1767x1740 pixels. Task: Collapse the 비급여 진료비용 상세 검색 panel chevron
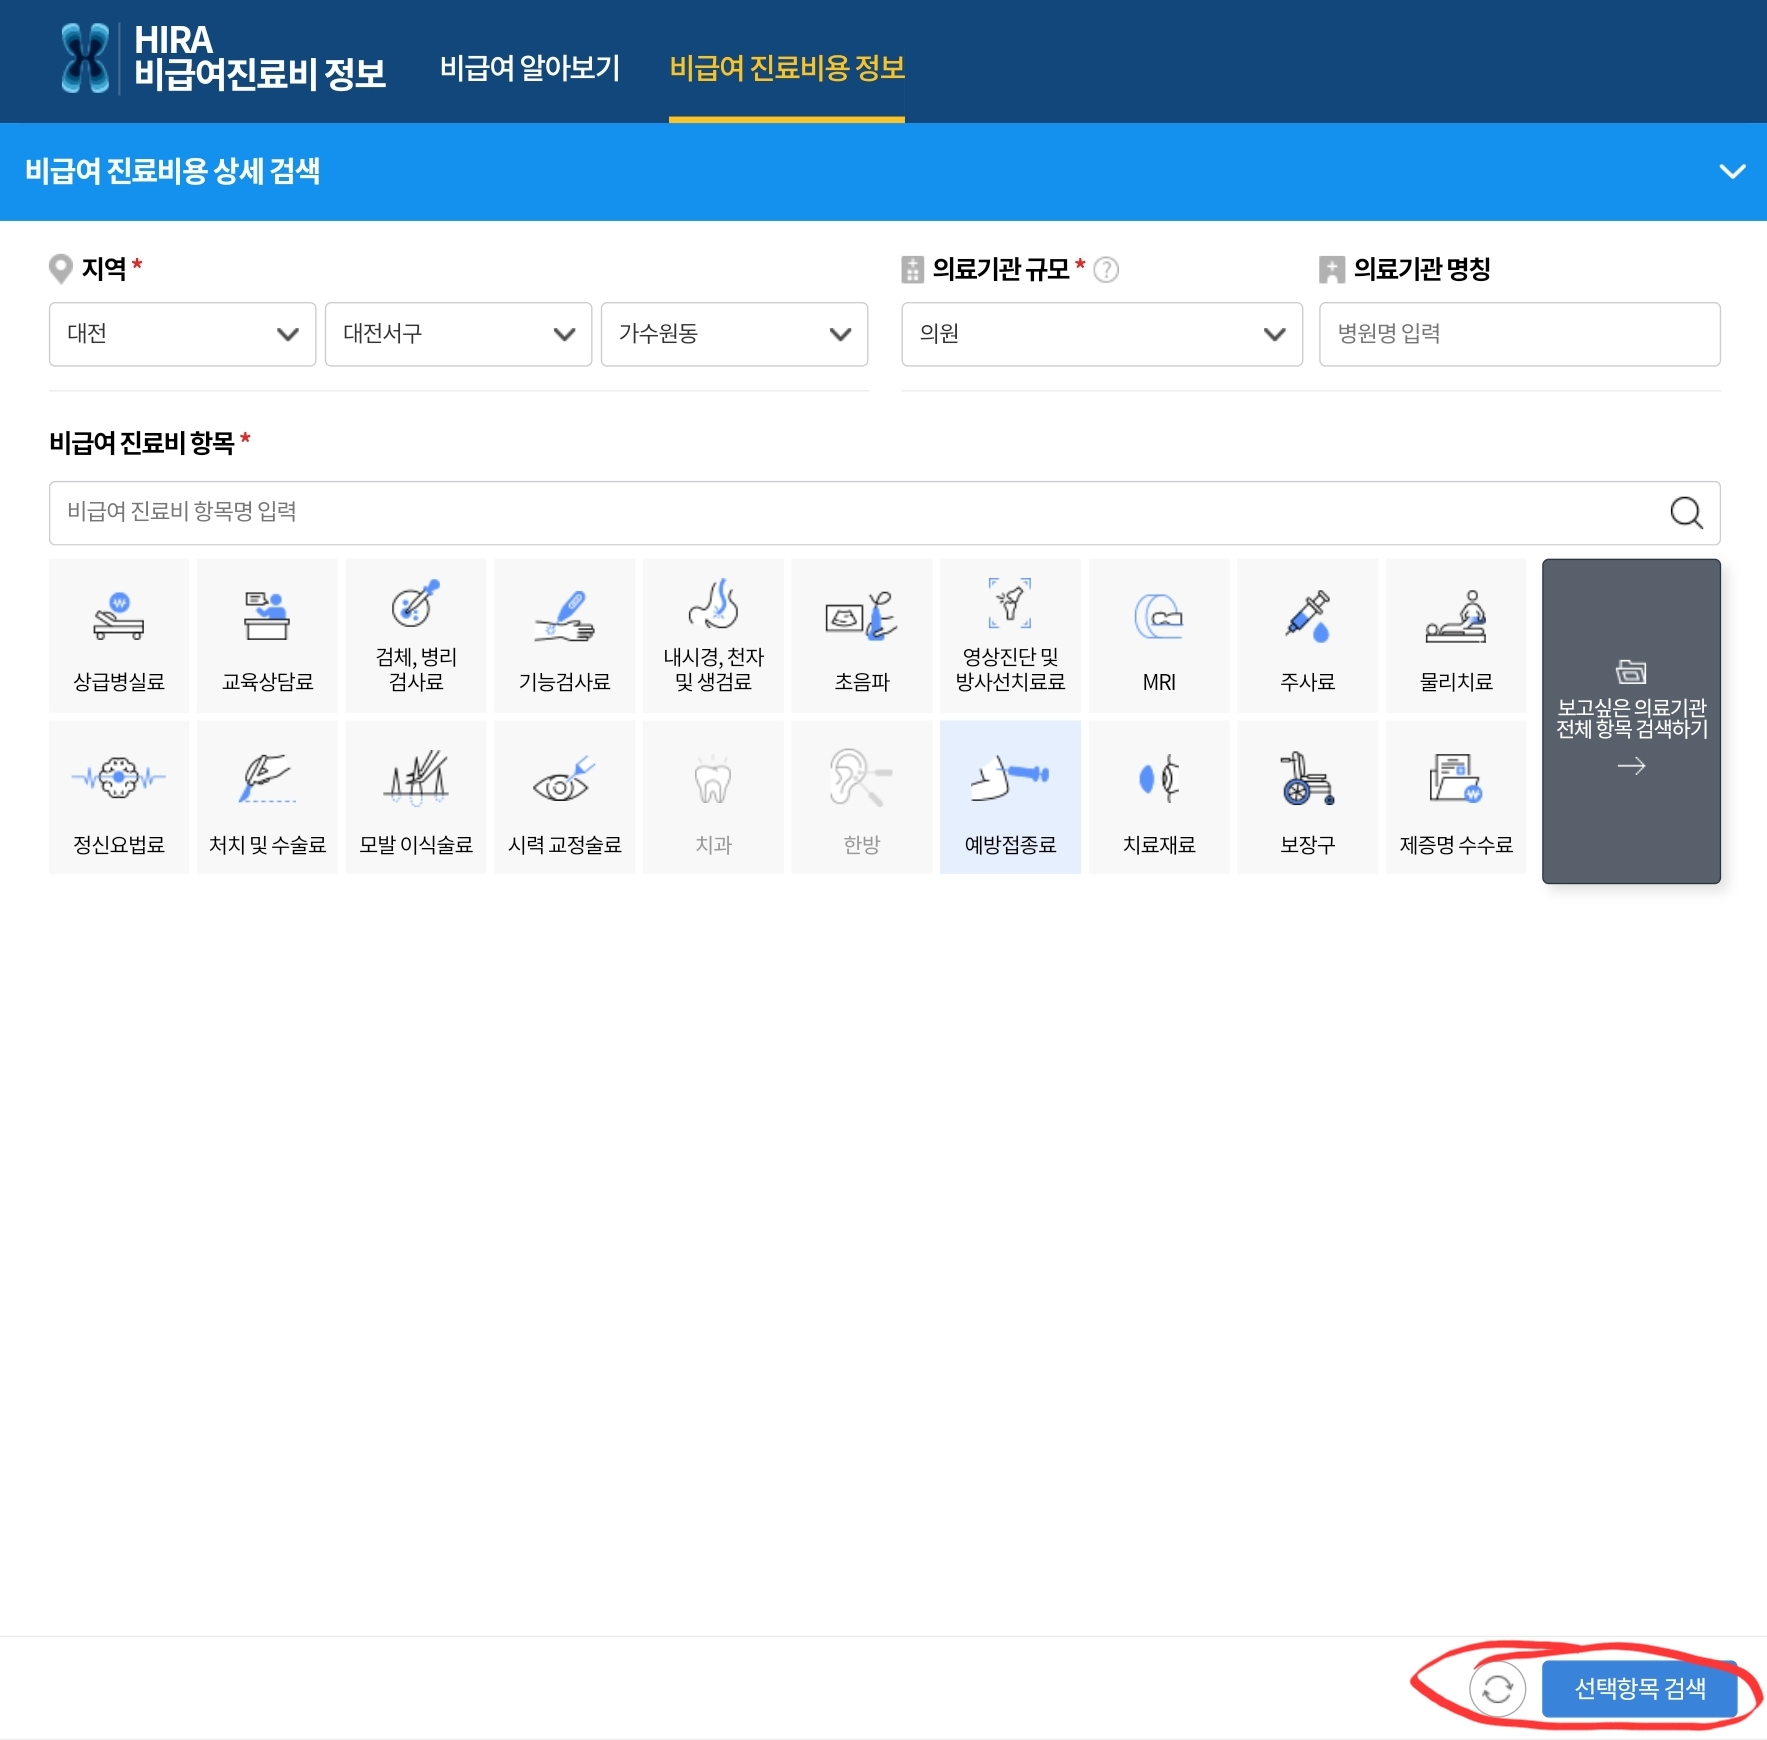point(1732,172)
